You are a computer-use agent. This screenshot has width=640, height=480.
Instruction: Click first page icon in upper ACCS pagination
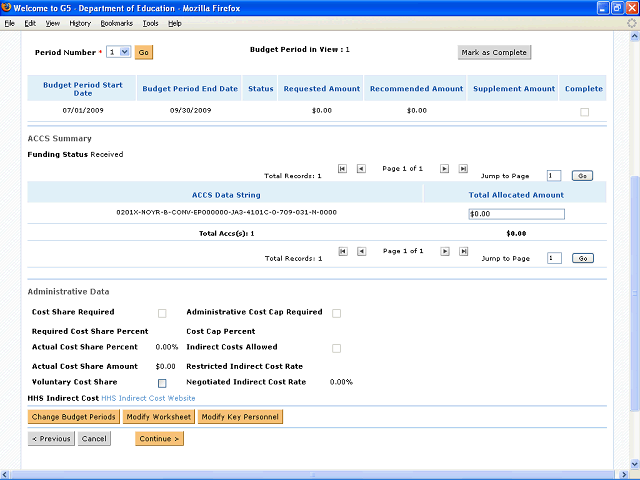click(343, 169)
